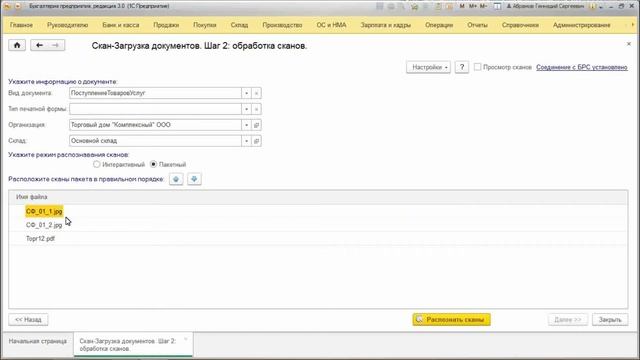The image size is (640, 360).
Task: Enable the Просмотр сканов checkbox
Action: point(477,67)
